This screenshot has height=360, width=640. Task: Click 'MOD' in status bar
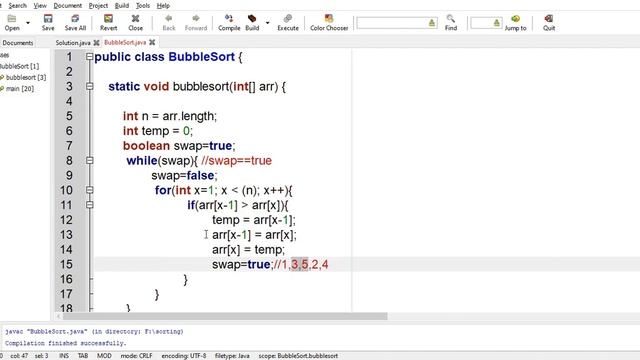pyautogui.click(x=104, y=356)
